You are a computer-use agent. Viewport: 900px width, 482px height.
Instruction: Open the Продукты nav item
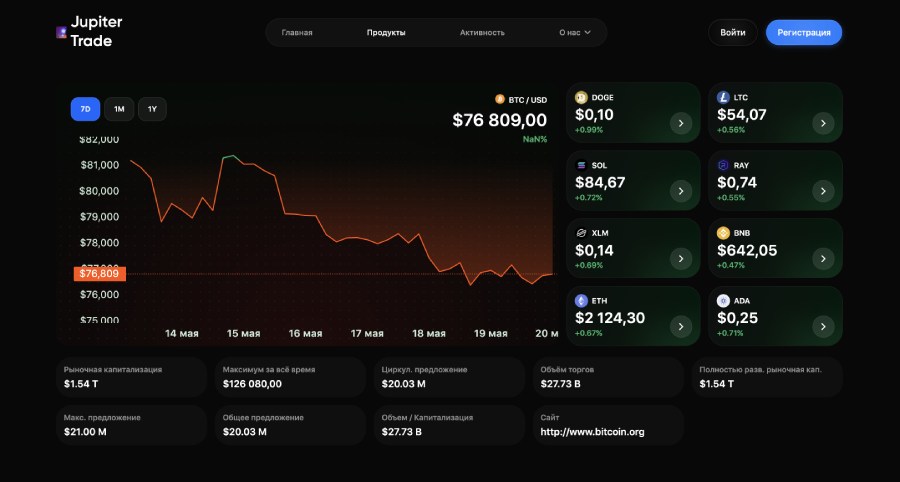click(386, 33)
